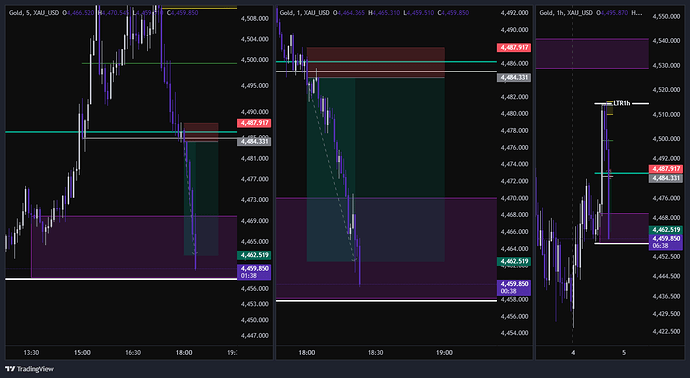Select green 4,462.519 label on 1h chart
Viewport: 690px width, 378px height.
(666, 229)
